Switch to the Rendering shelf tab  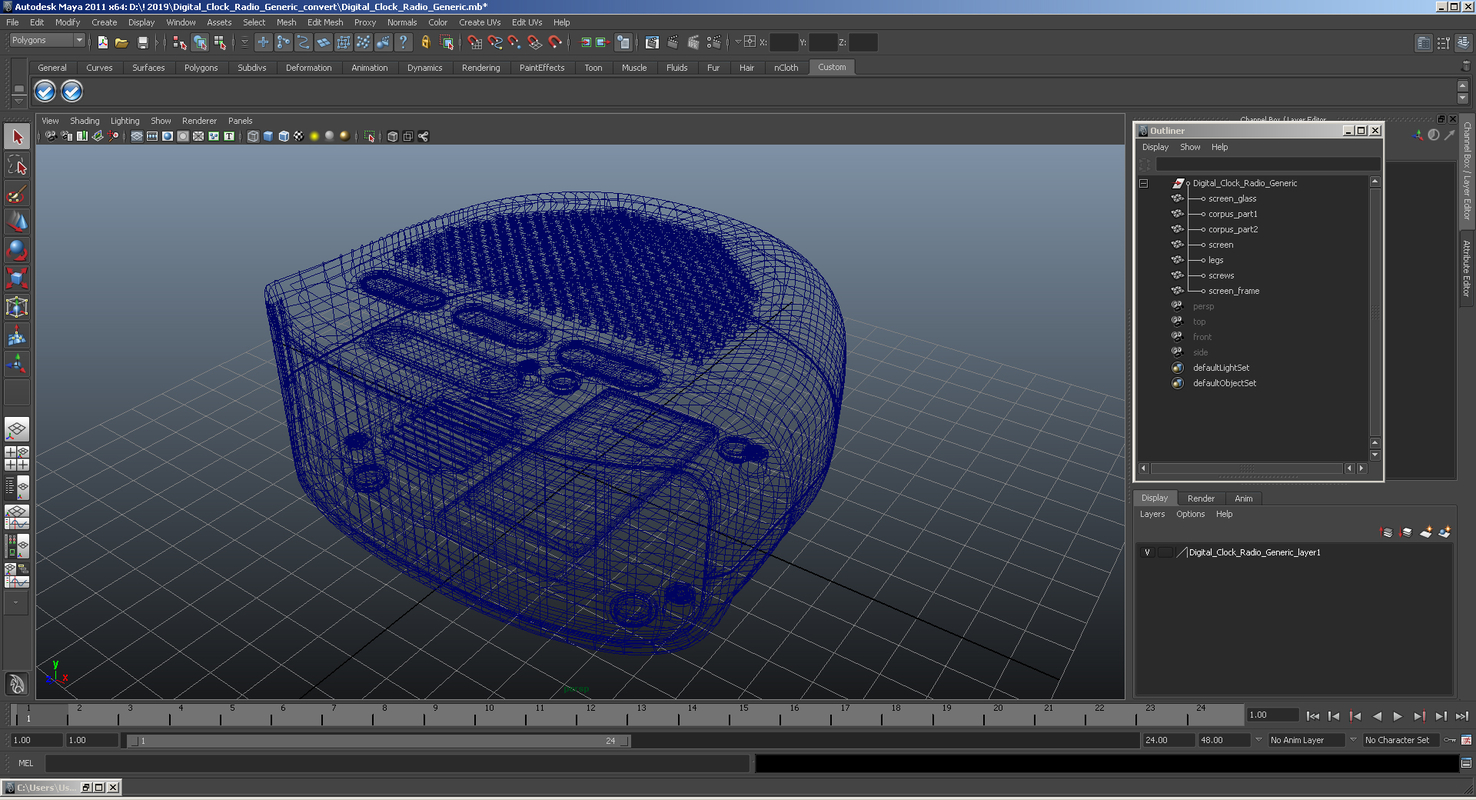click(x=480, y=68)
